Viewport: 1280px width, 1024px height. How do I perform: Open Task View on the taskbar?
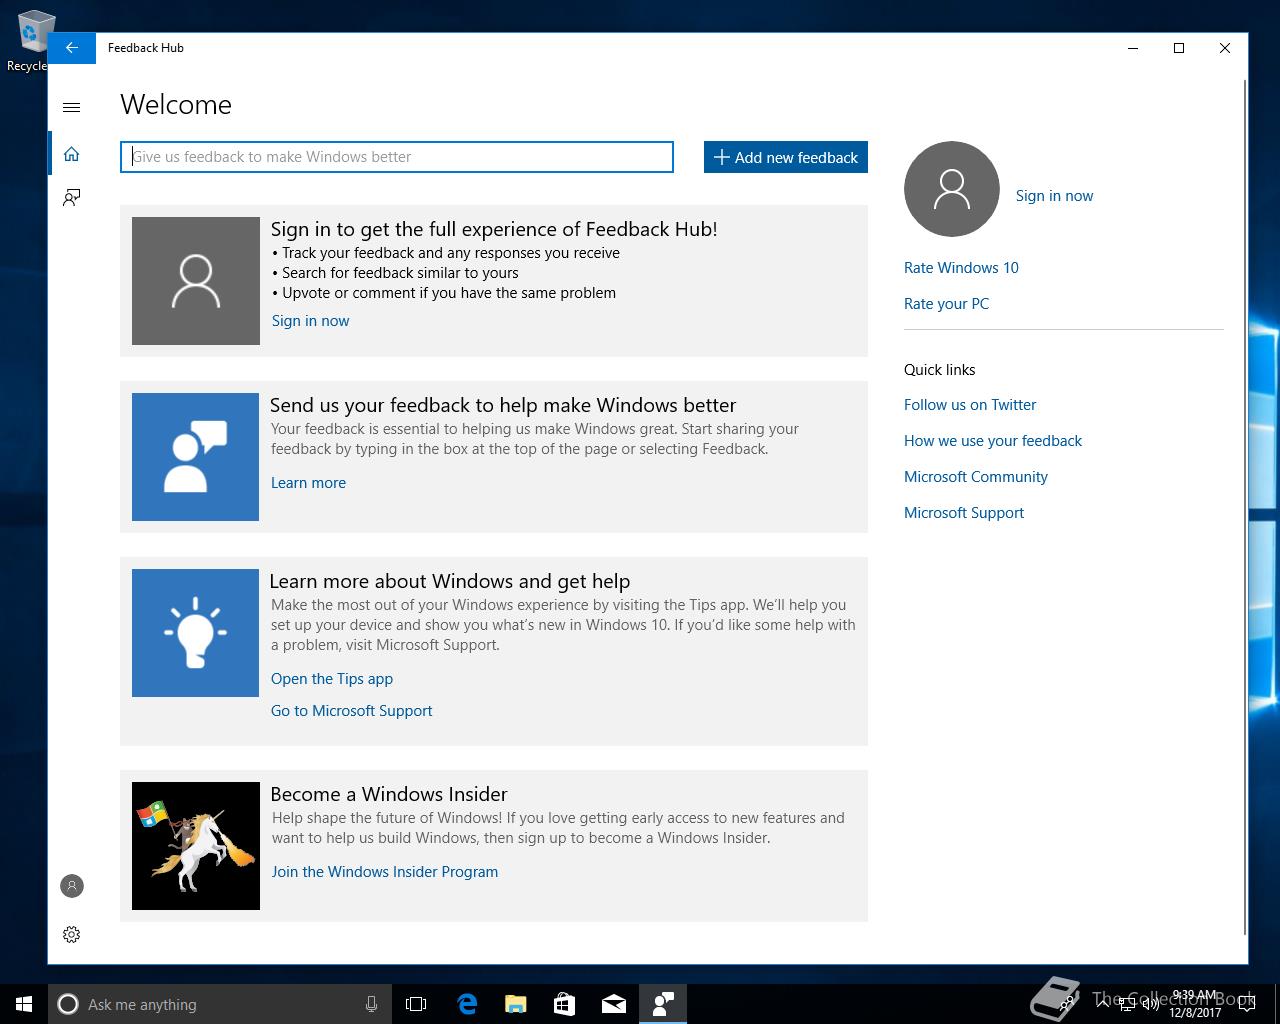[416, 1004]
